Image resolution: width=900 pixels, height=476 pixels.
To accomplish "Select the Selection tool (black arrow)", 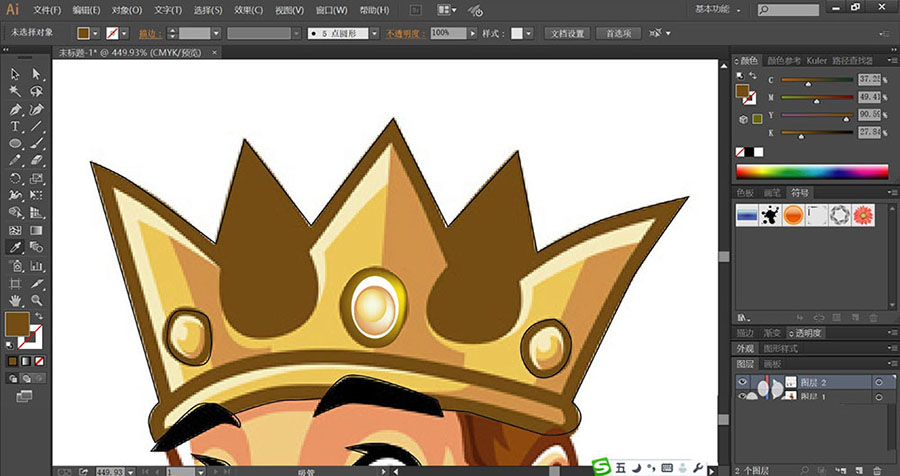I will click(15, 73).
